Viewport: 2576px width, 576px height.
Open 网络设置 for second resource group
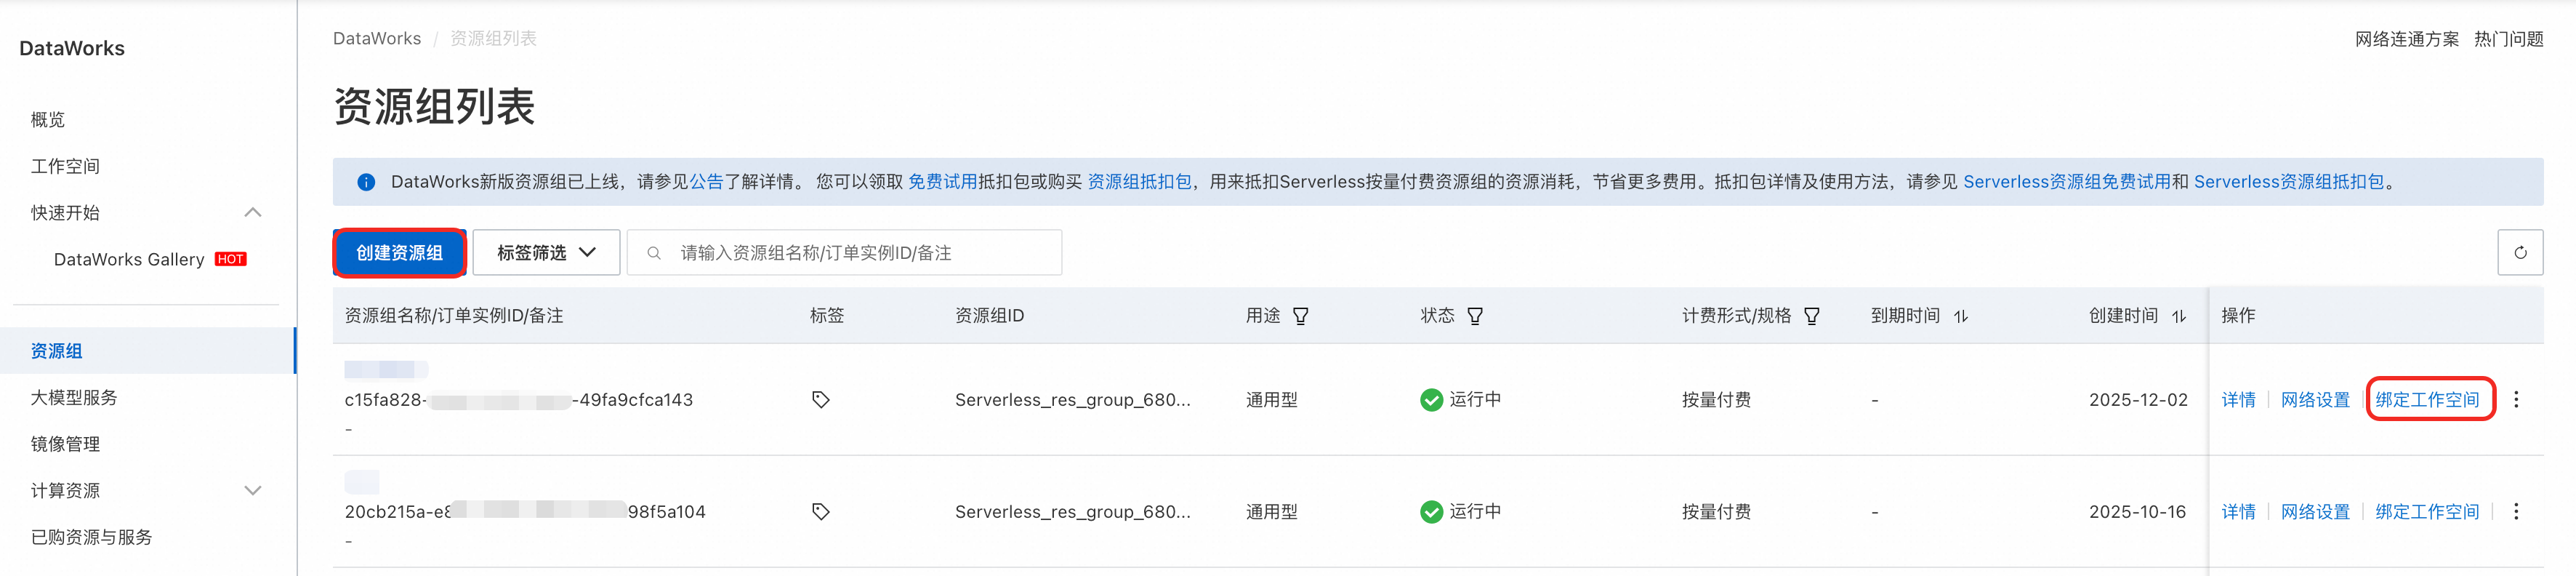pyautogui.click(x=2314, y=512)
